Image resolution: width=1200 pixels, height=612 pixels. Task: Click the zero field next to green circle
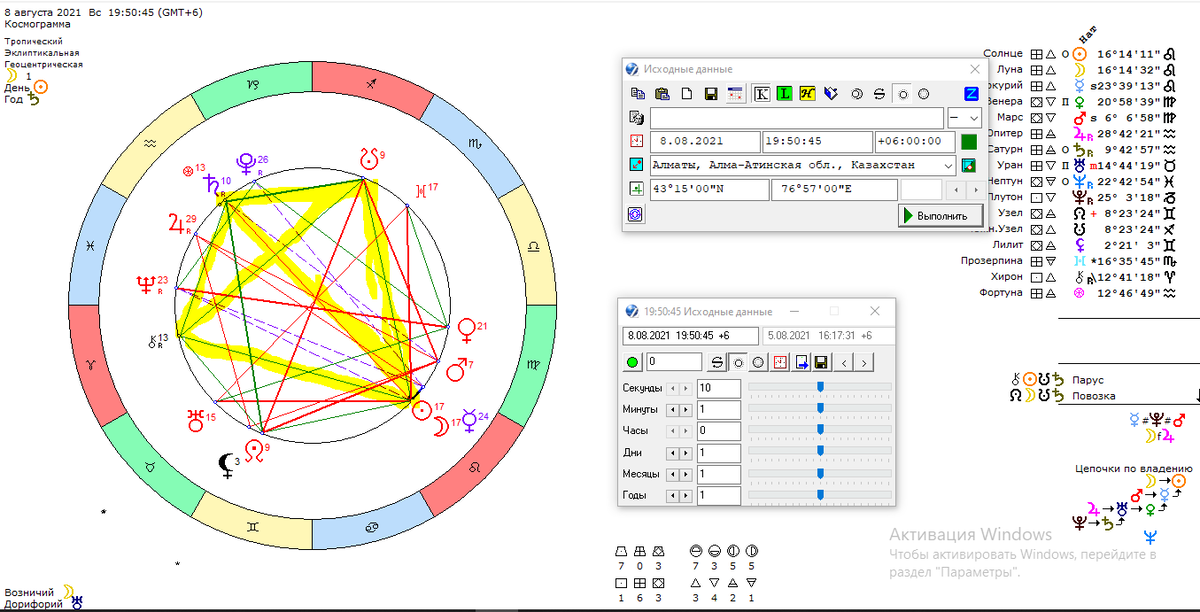[x=674, y=362]
